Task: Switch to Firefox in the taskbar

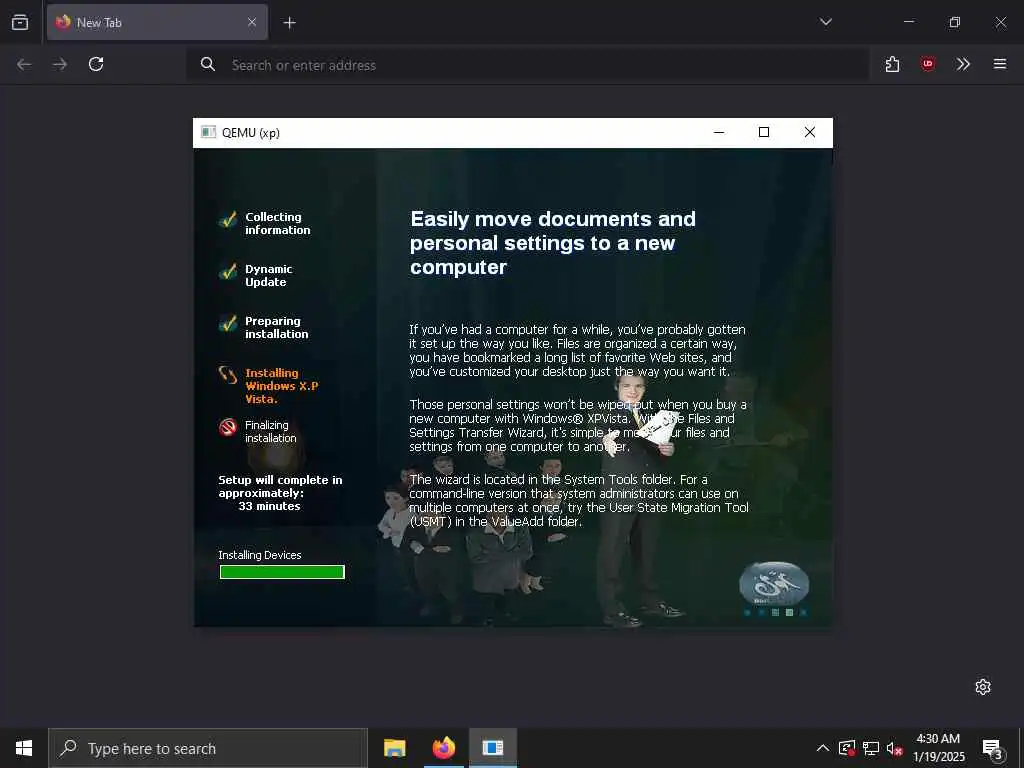Action: tap(443, 748)
